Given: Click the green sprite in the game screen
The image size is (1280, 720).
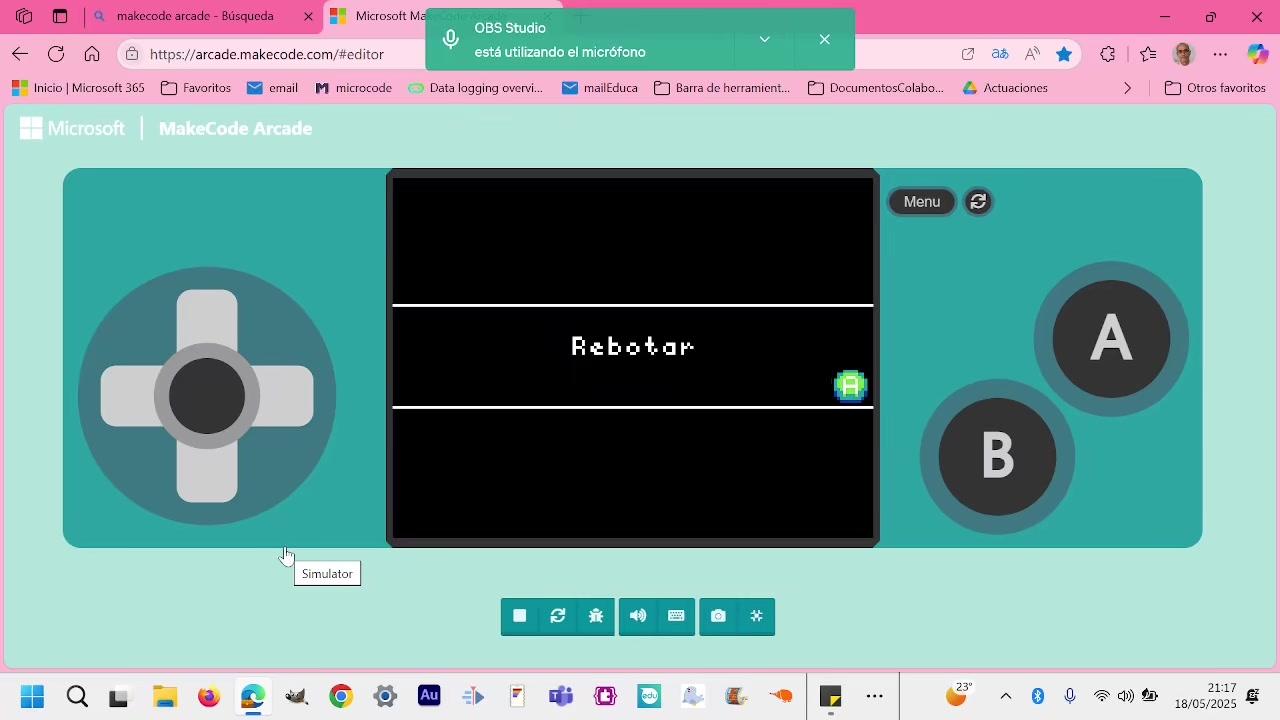Looking at the screenshot, I should pyautogui.click(x=850, y=385).
